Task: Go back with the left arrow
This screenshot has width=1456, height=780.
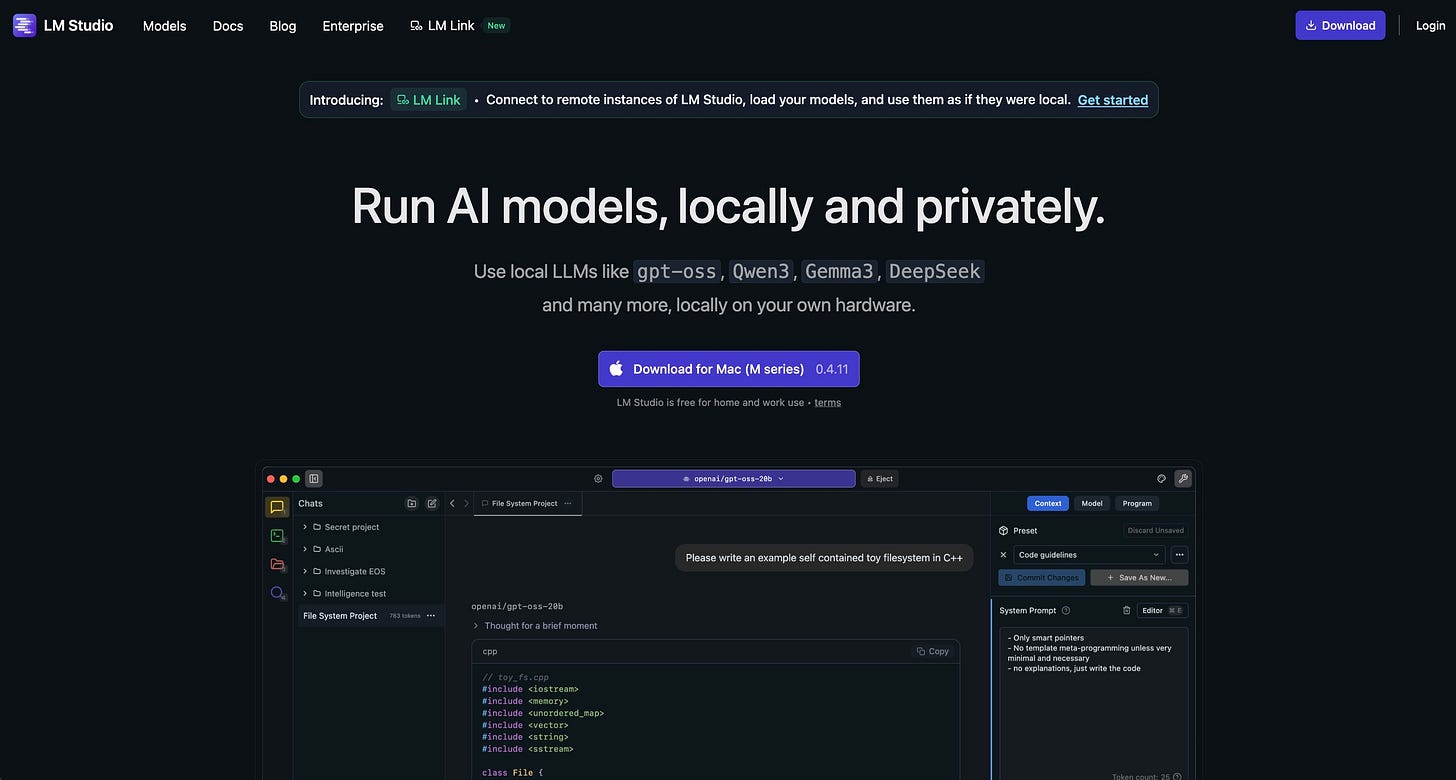Action: click(x=452, y=504)
